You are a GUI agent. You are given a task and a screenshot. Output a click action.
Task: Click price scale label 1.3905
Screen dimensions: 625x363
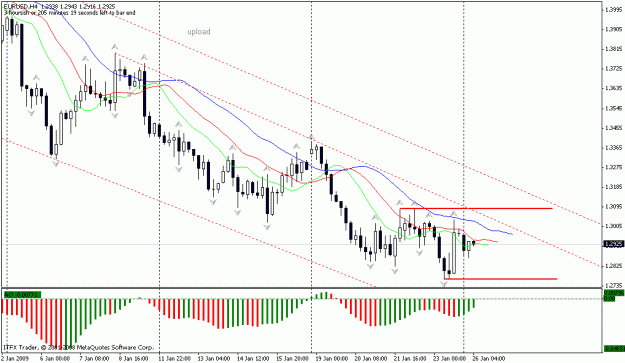coord(614,29)
